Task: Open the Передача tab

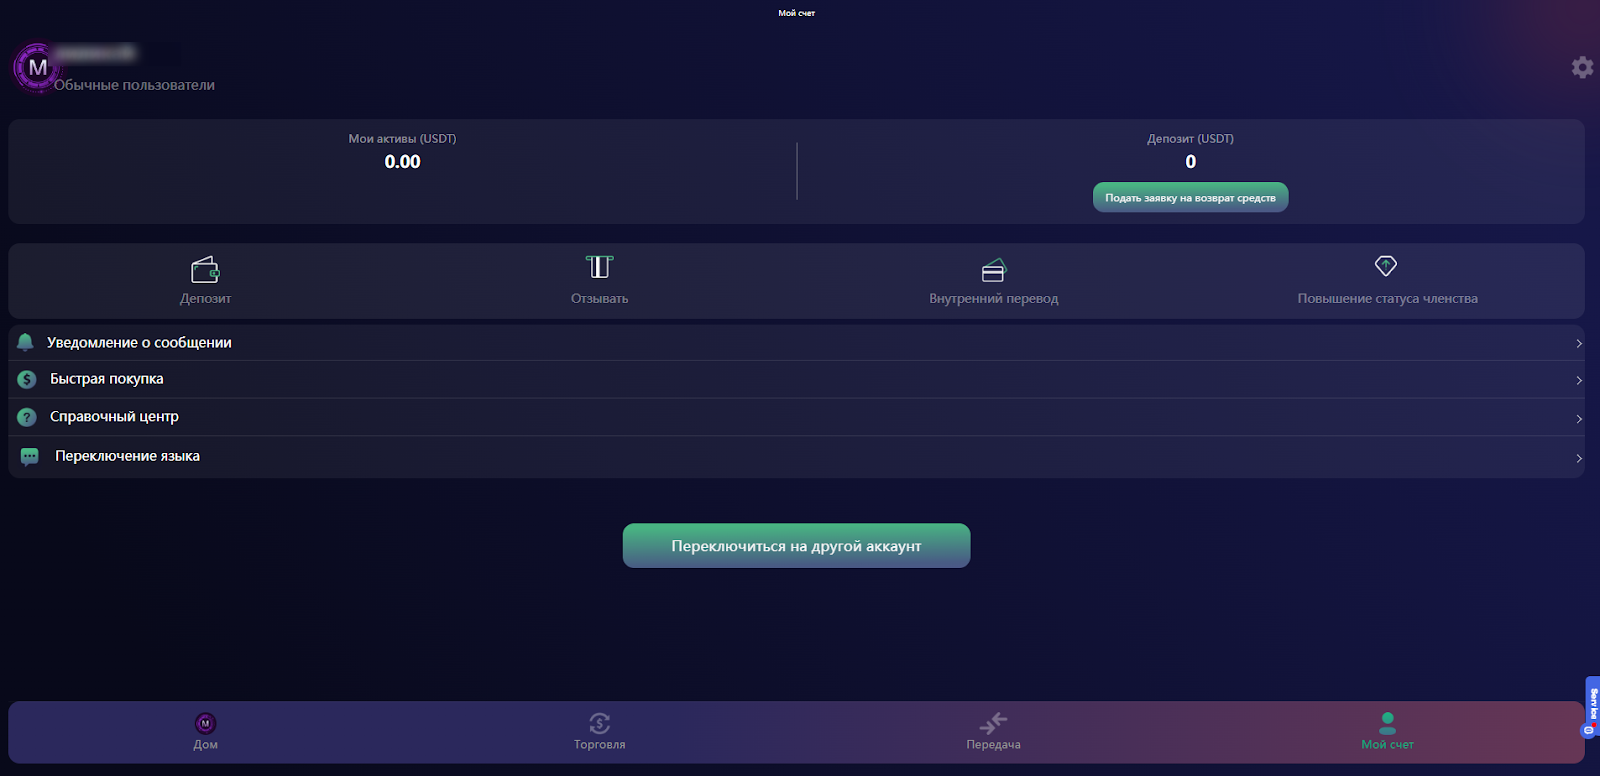Action: point(993,731)
